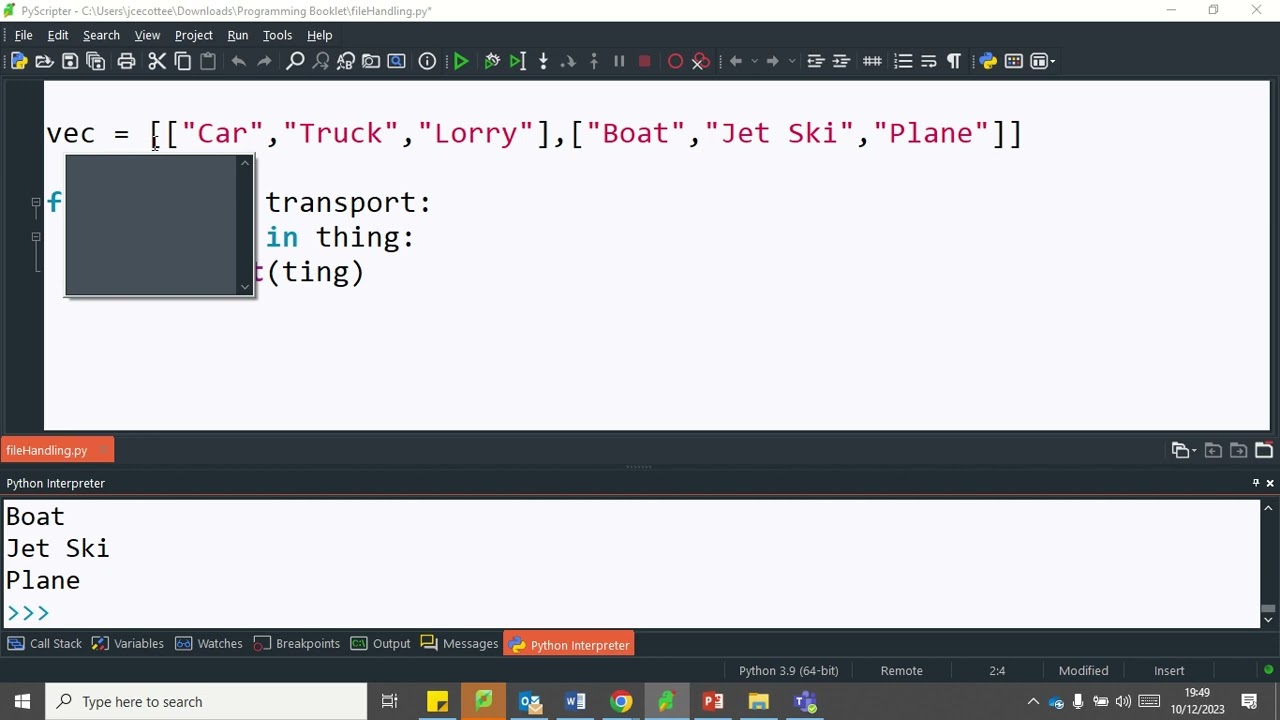Click the Open file folder icon
This screenshot has width=1280, height=720.
(x=44, y=61)
